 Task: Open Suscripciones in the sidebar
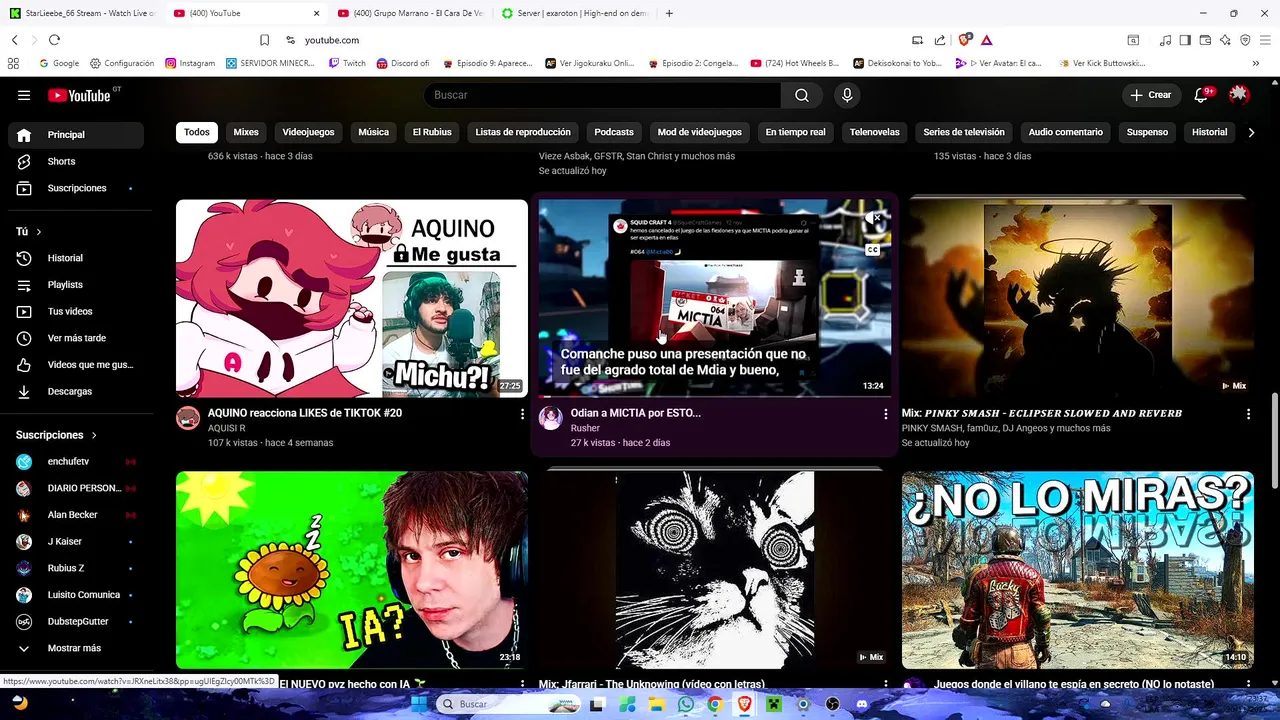tap(76, 188)
